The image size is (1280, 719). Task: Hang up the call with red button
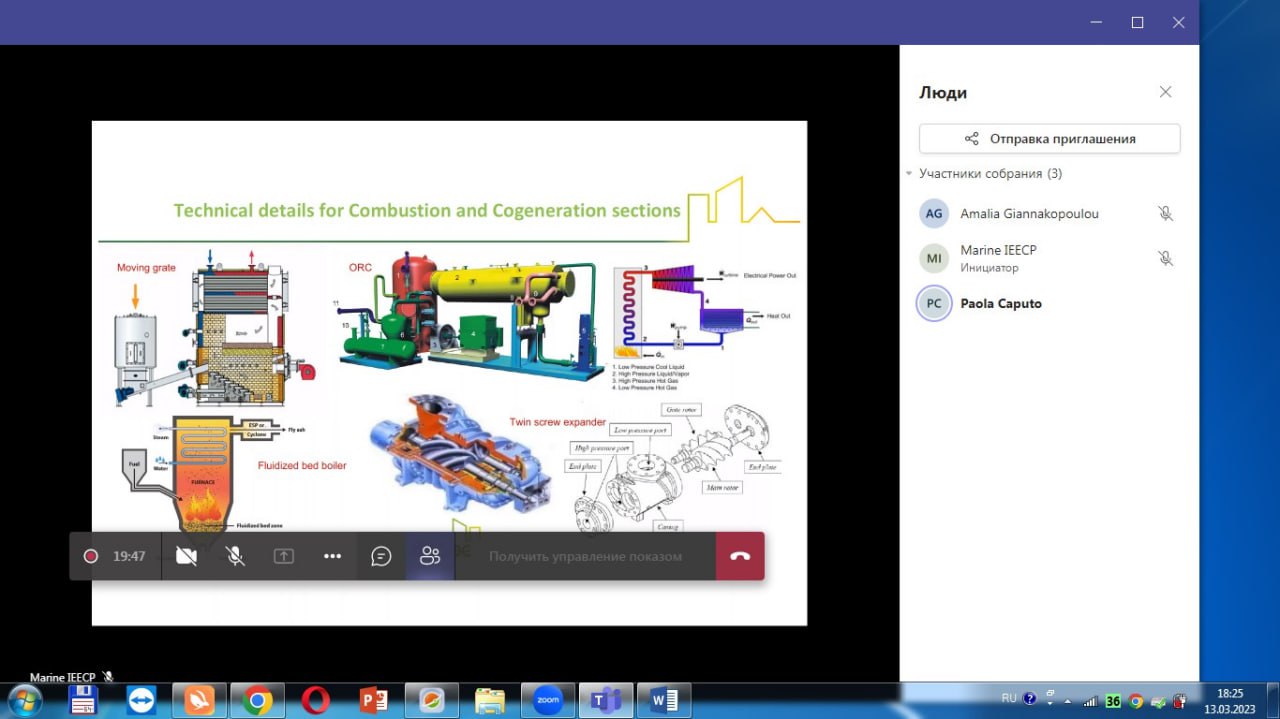pyautogui.click(x=740, y=557)
